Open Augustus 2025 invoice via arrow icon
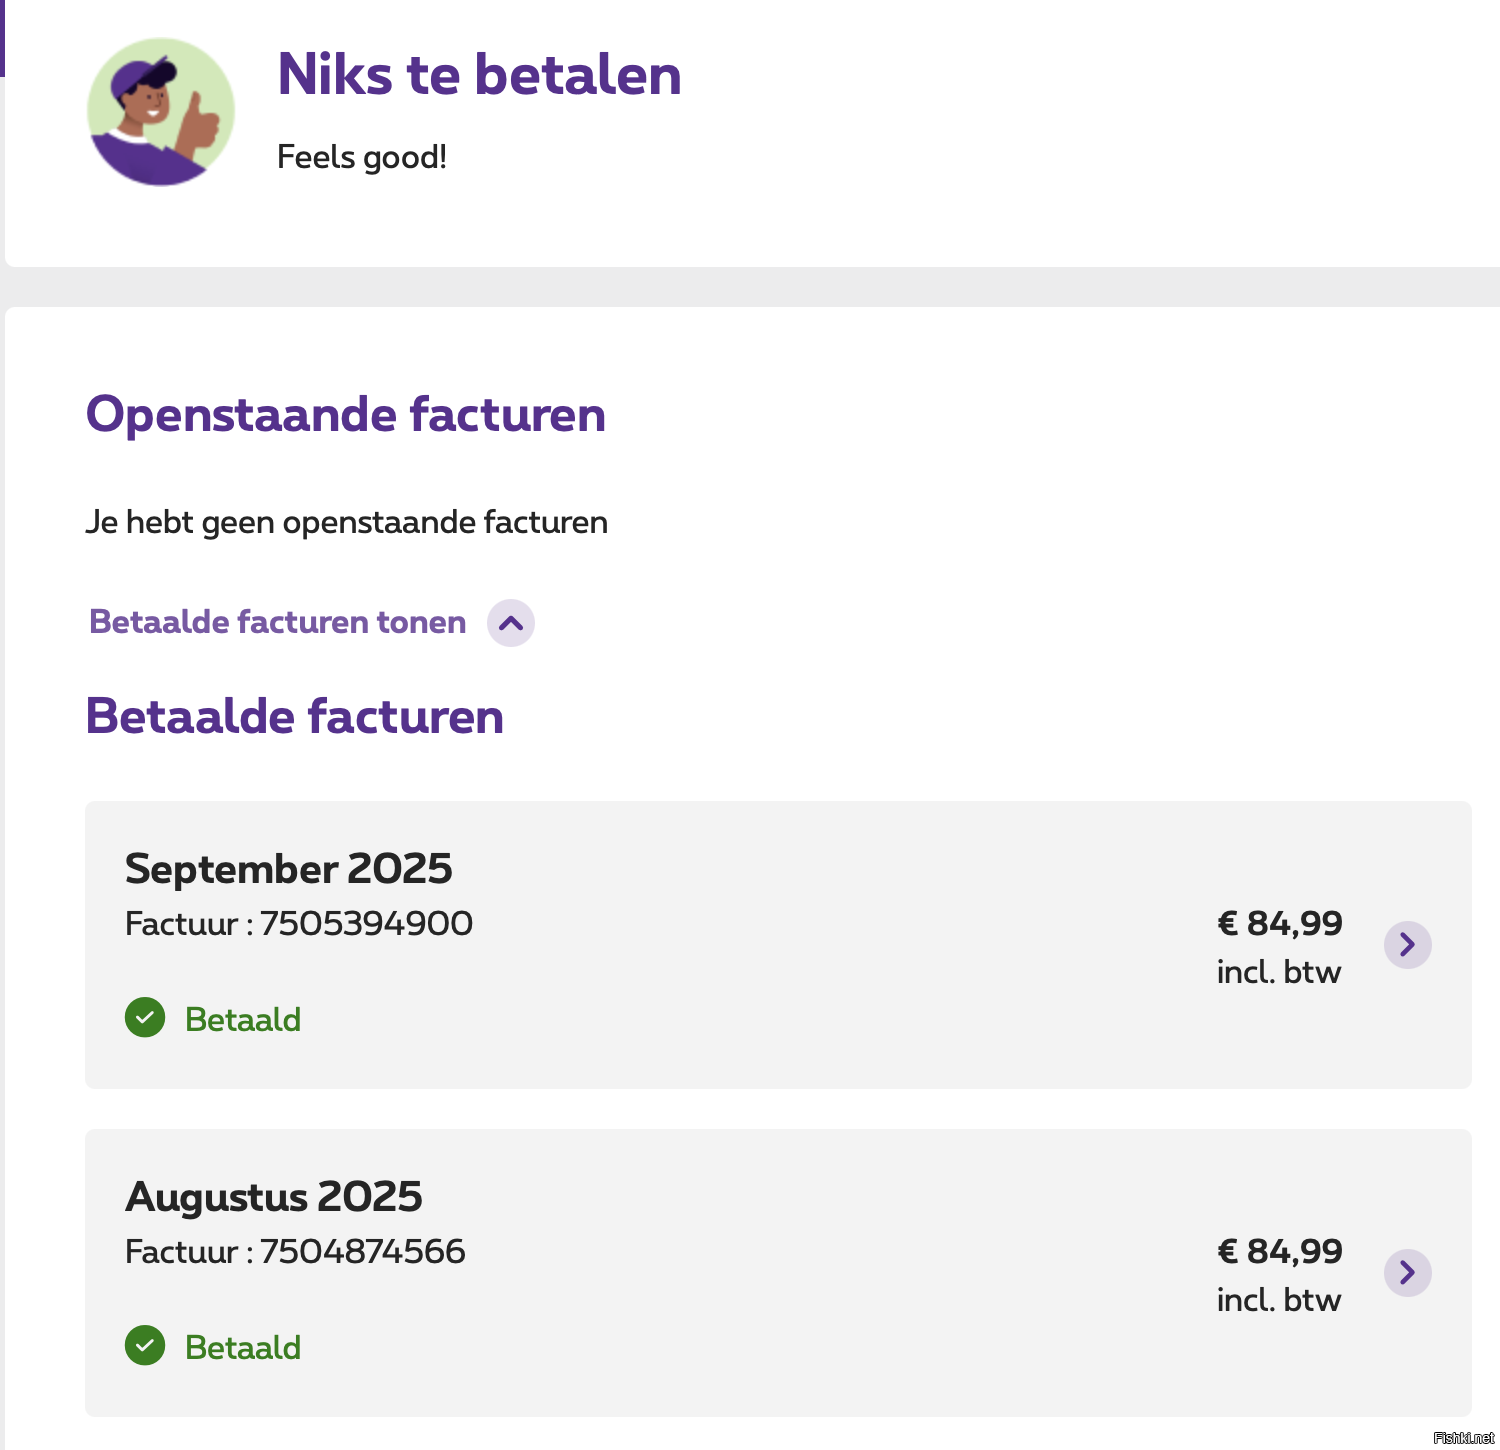This screenshot has height=1450, width=1500. coord(1407,1273)
